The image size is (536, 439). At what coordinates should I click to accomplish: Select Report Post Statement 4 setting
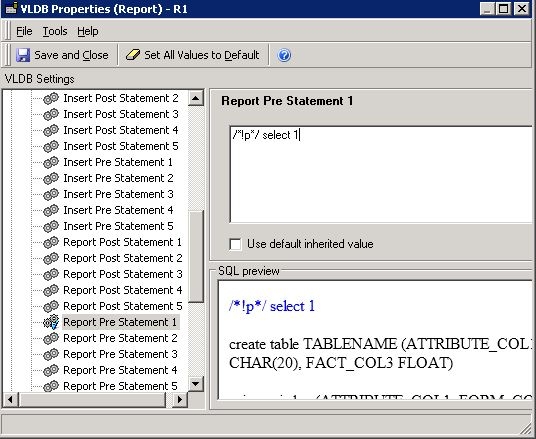click(123, 290)
